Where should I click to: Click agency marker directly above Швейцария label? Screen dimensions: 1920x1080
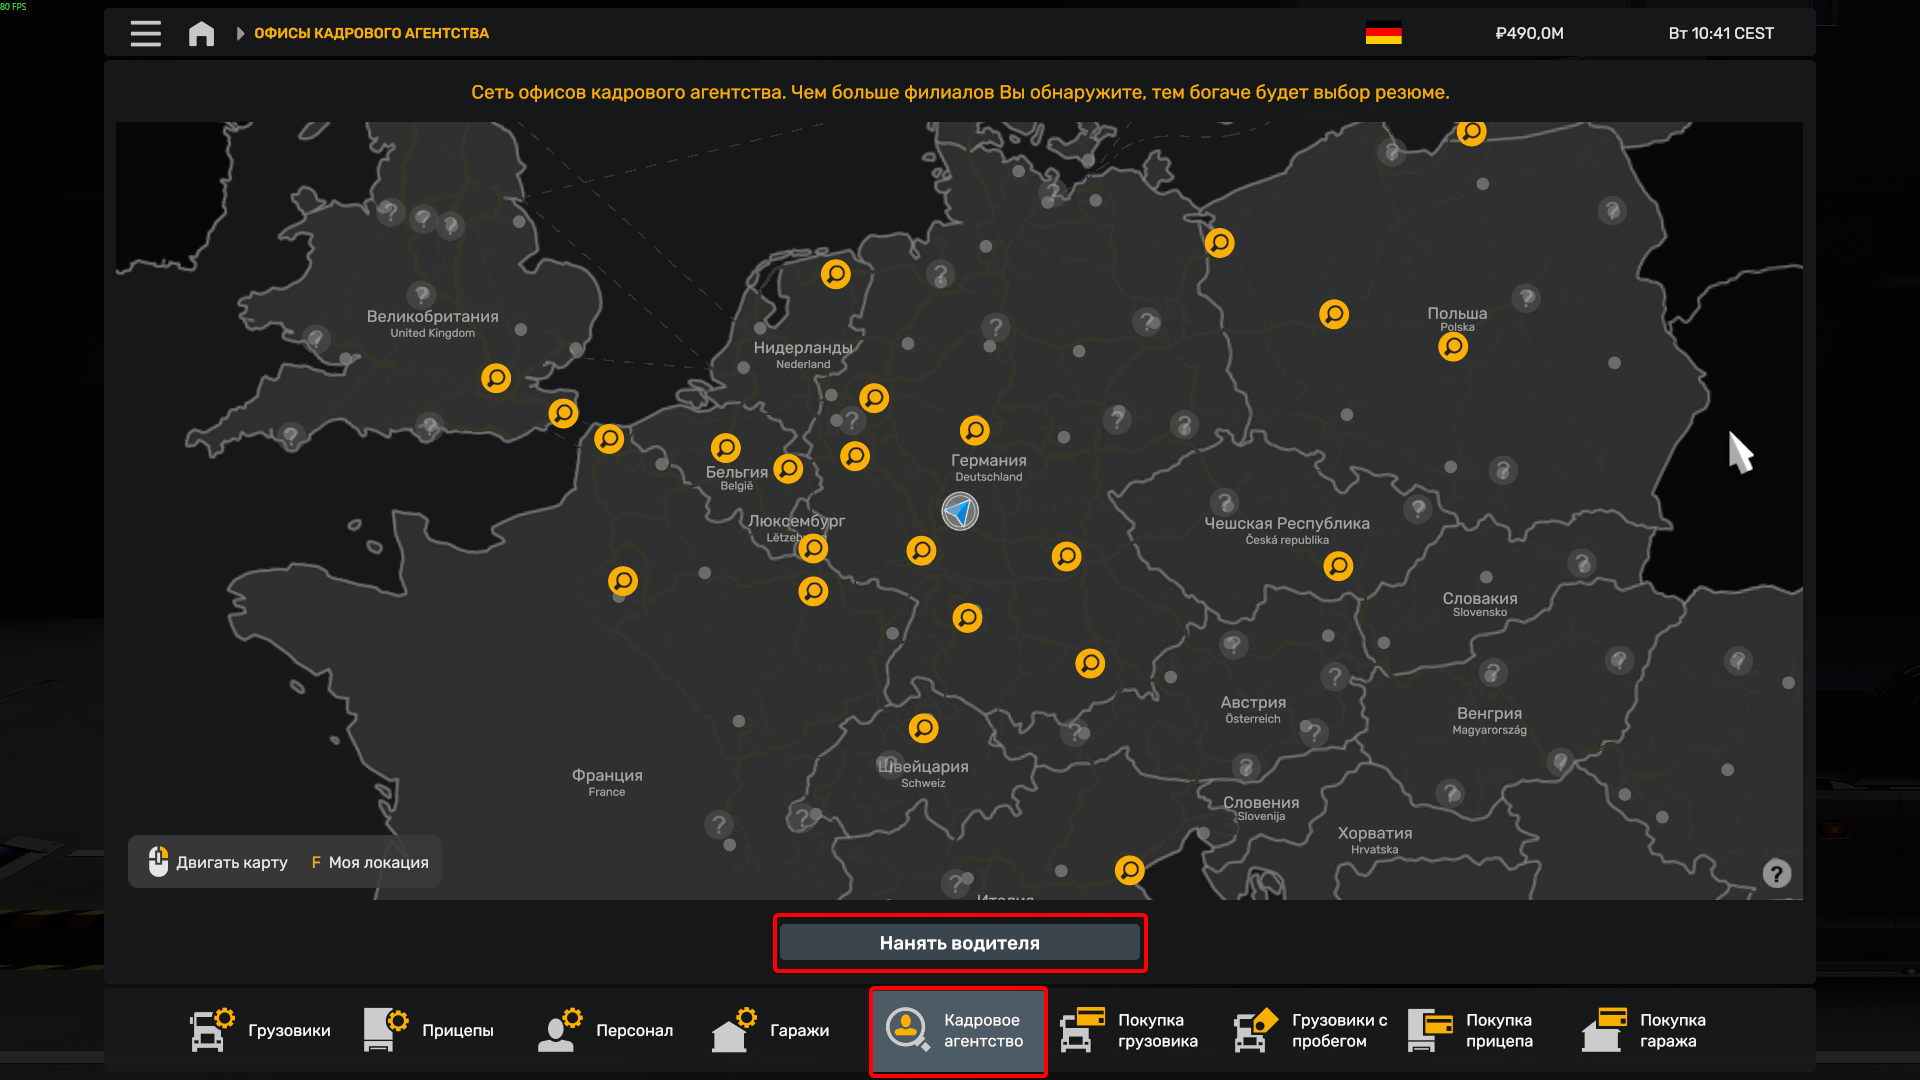point(923,728)
